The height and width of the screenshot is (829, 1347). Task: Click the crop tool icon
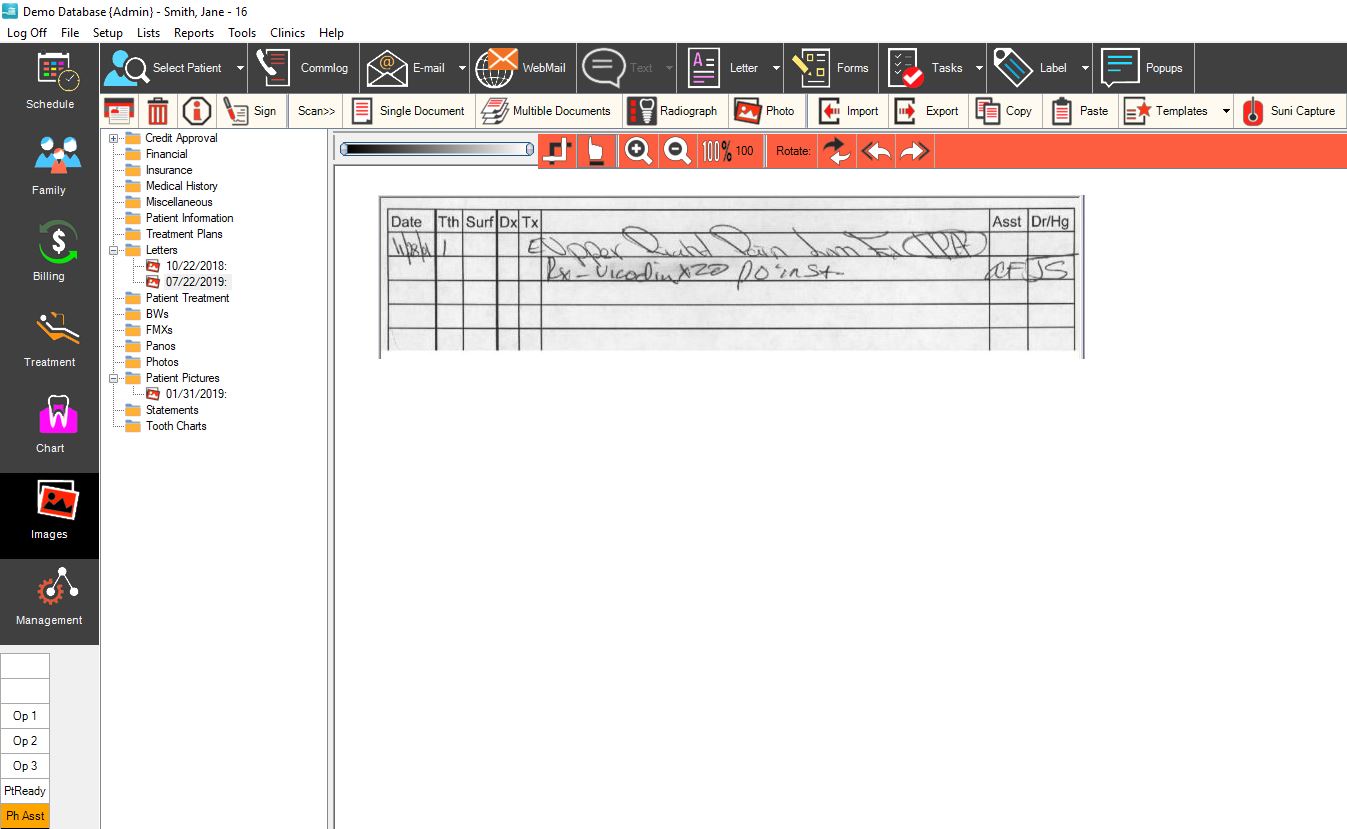point(557,150)
